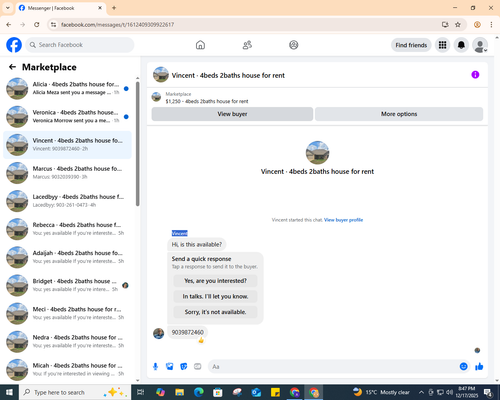Click the Windows taskbar search box
The image size is (500, 400).
tap(75, 392)
